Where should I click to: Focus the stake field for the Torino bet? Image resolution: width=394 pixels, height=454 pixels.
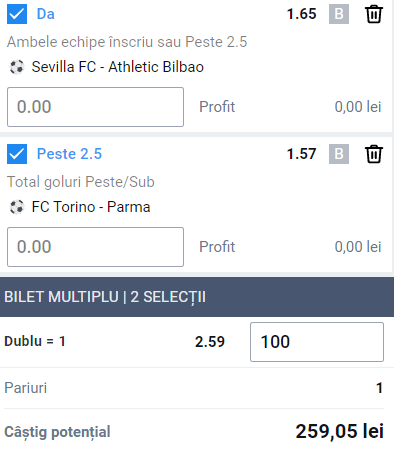point(95,247)
